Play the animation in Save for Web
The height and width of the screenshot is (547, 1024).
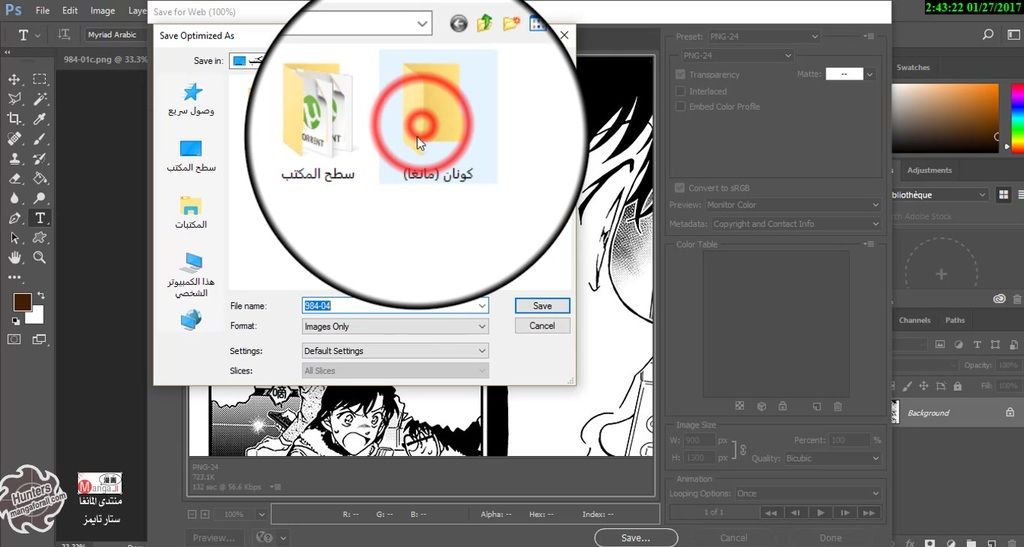[820, 513]
